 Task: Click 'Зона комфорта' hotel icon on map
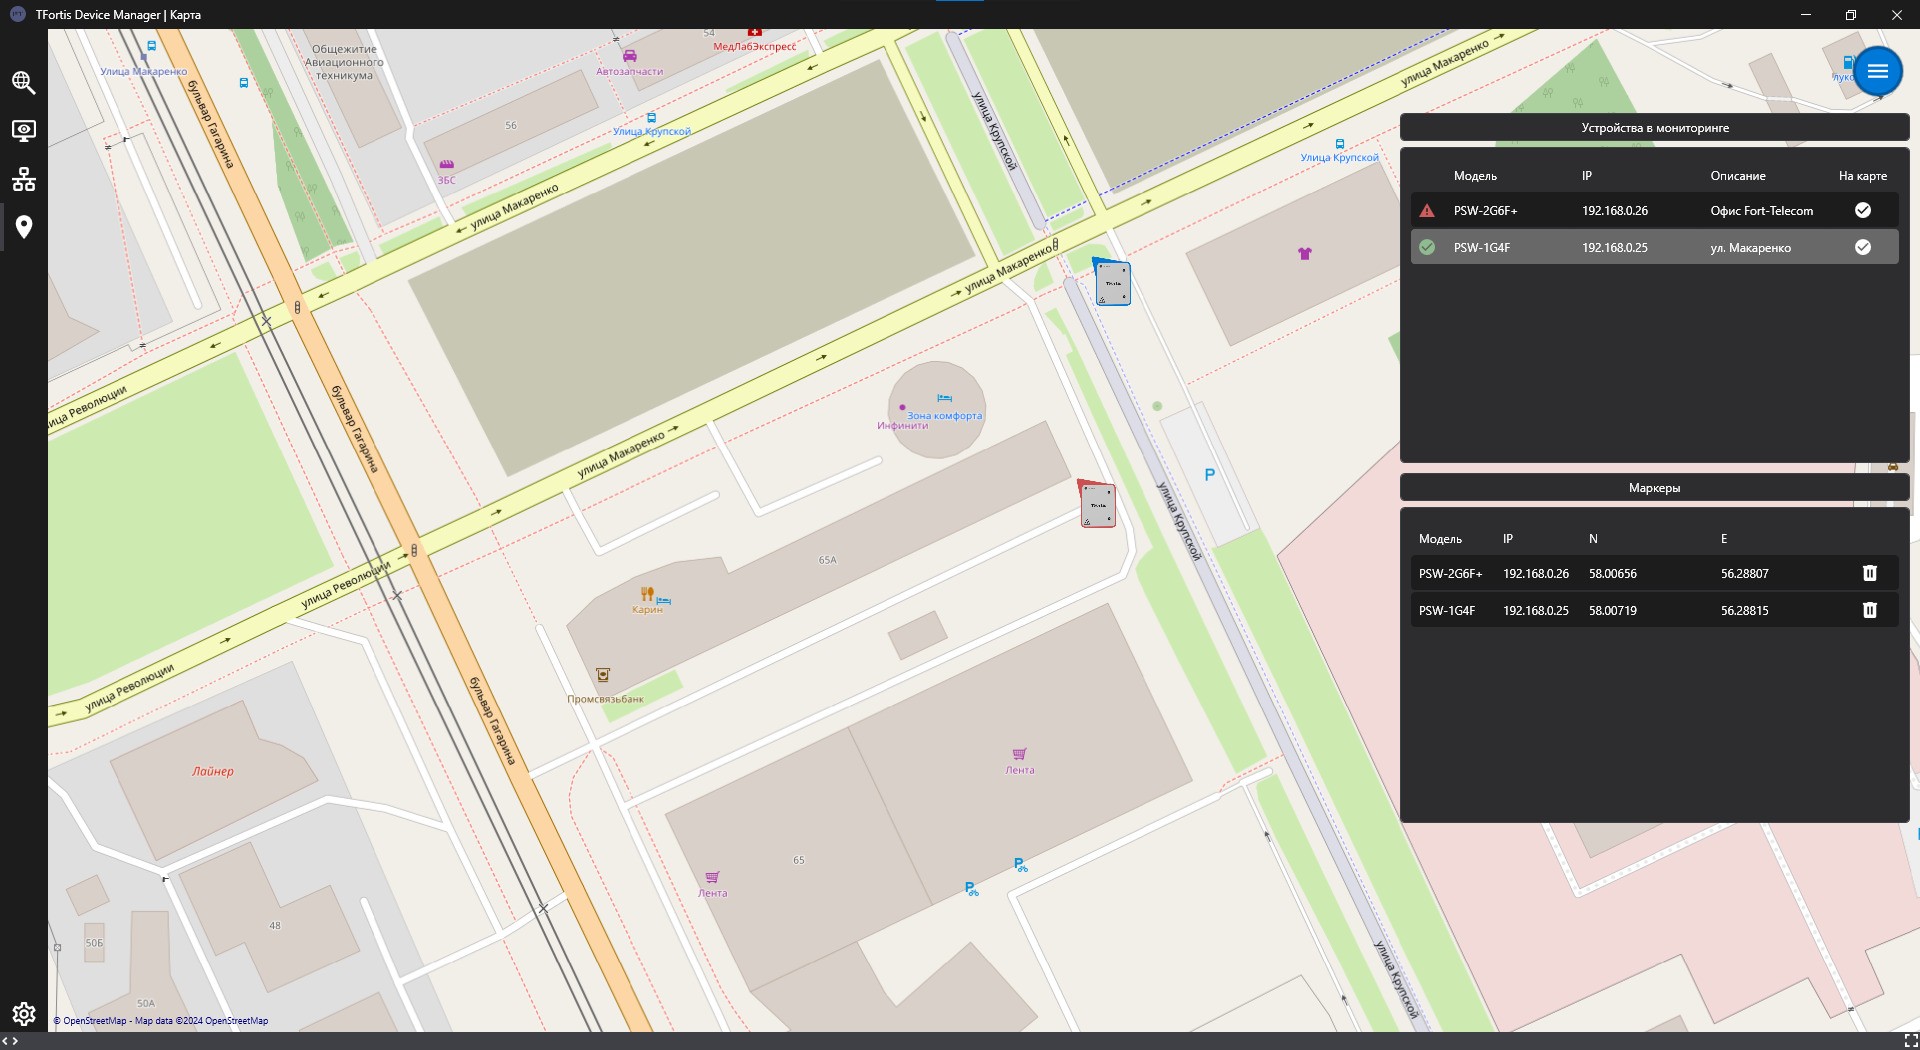944,398
